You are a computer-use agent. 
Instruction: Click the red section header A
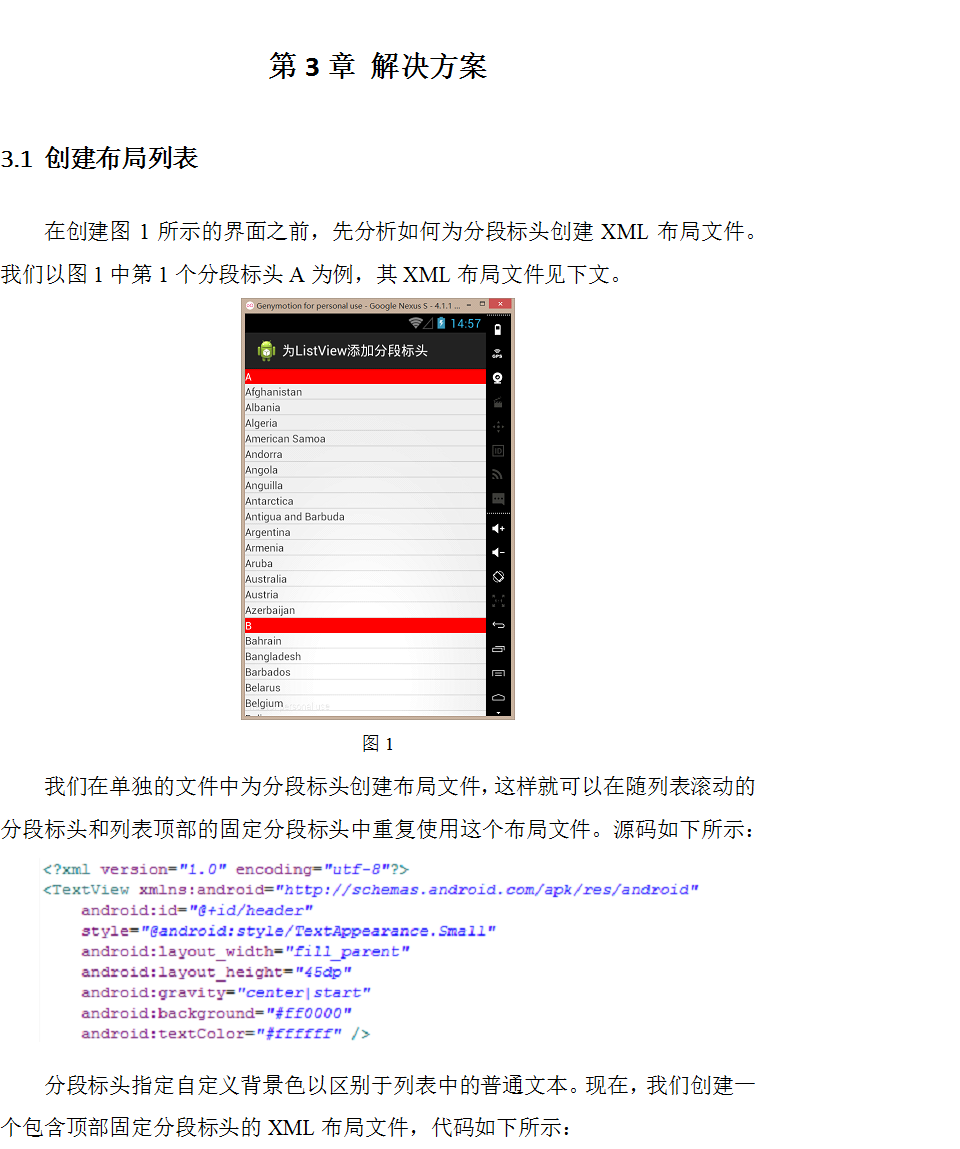tap(365, 377)
